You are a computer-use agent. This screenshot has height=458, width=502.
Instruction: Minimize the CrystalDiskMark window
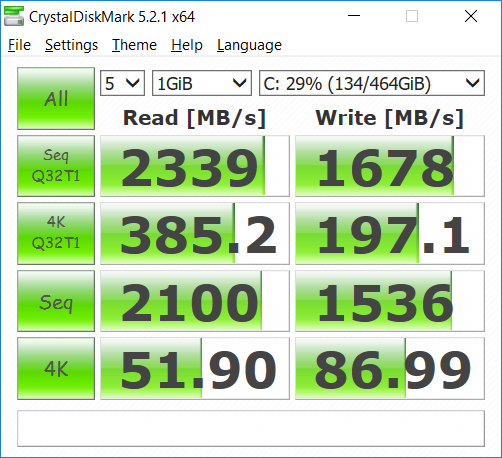(x=354, y=16)
